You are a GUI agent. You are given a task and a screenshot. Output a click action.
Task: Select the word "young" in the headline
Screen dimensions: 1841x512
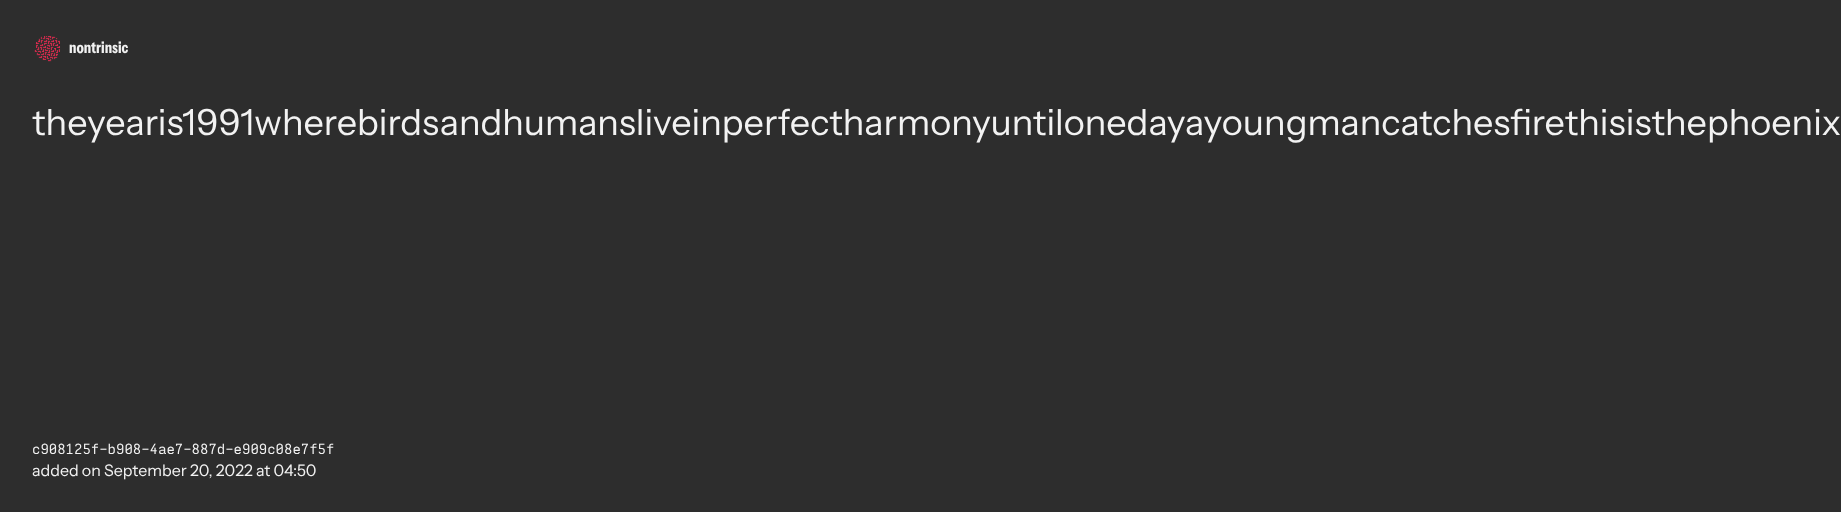[1256, 124]
